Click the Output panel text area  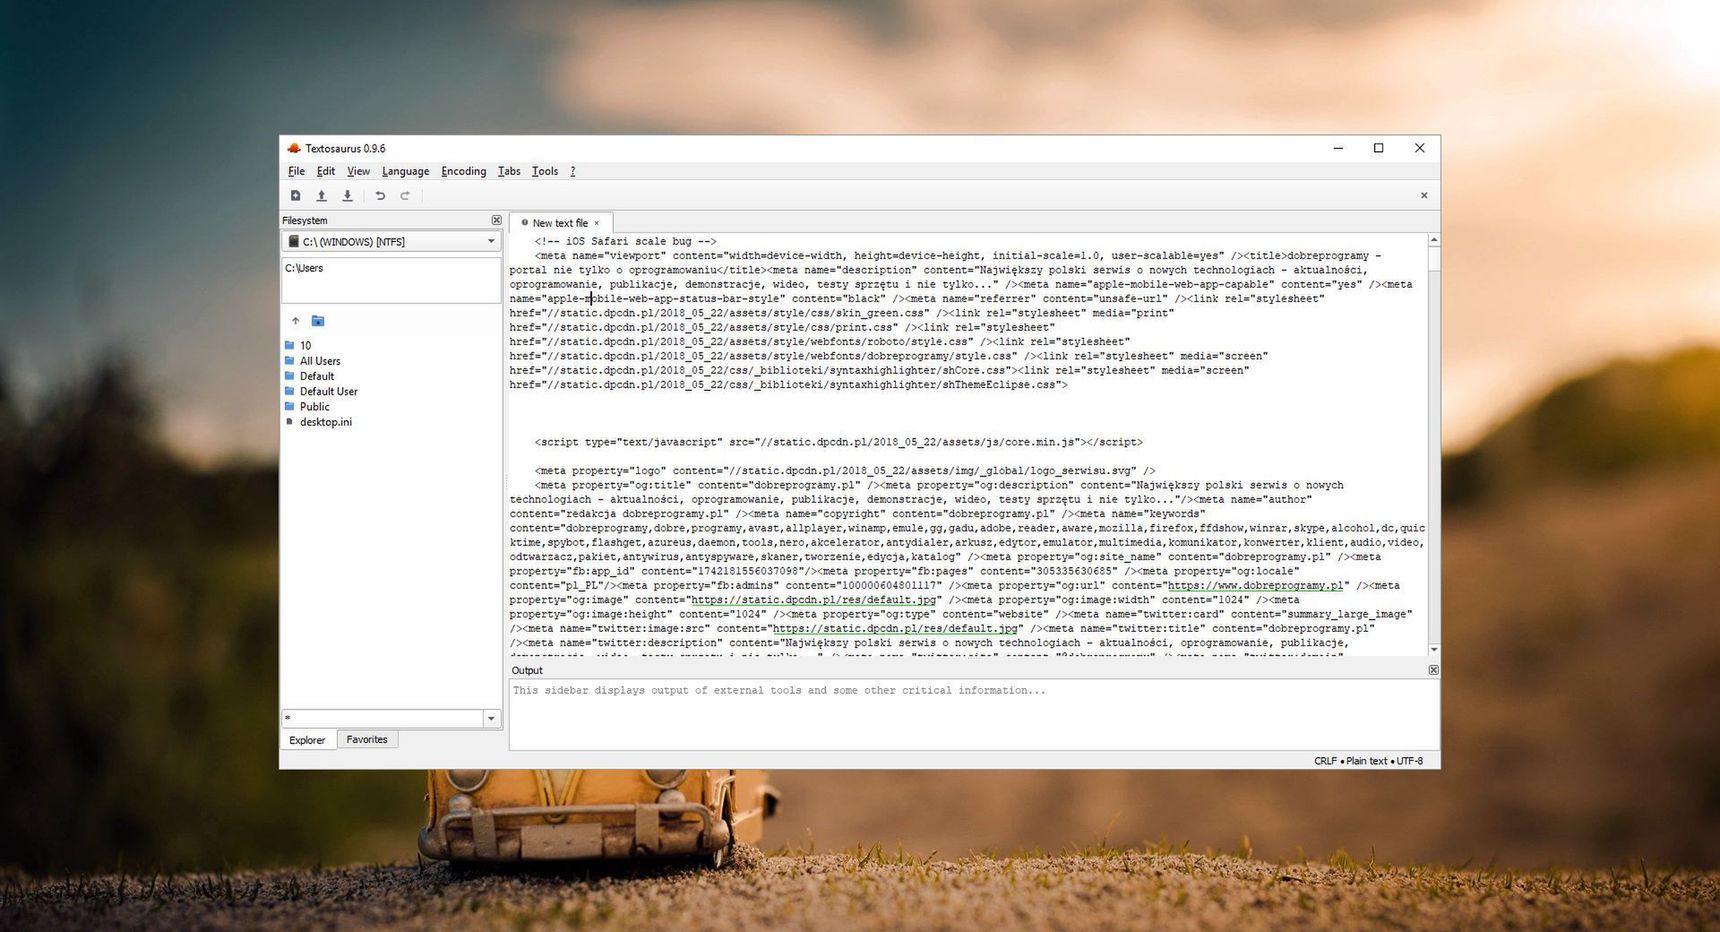click(973, 714)
